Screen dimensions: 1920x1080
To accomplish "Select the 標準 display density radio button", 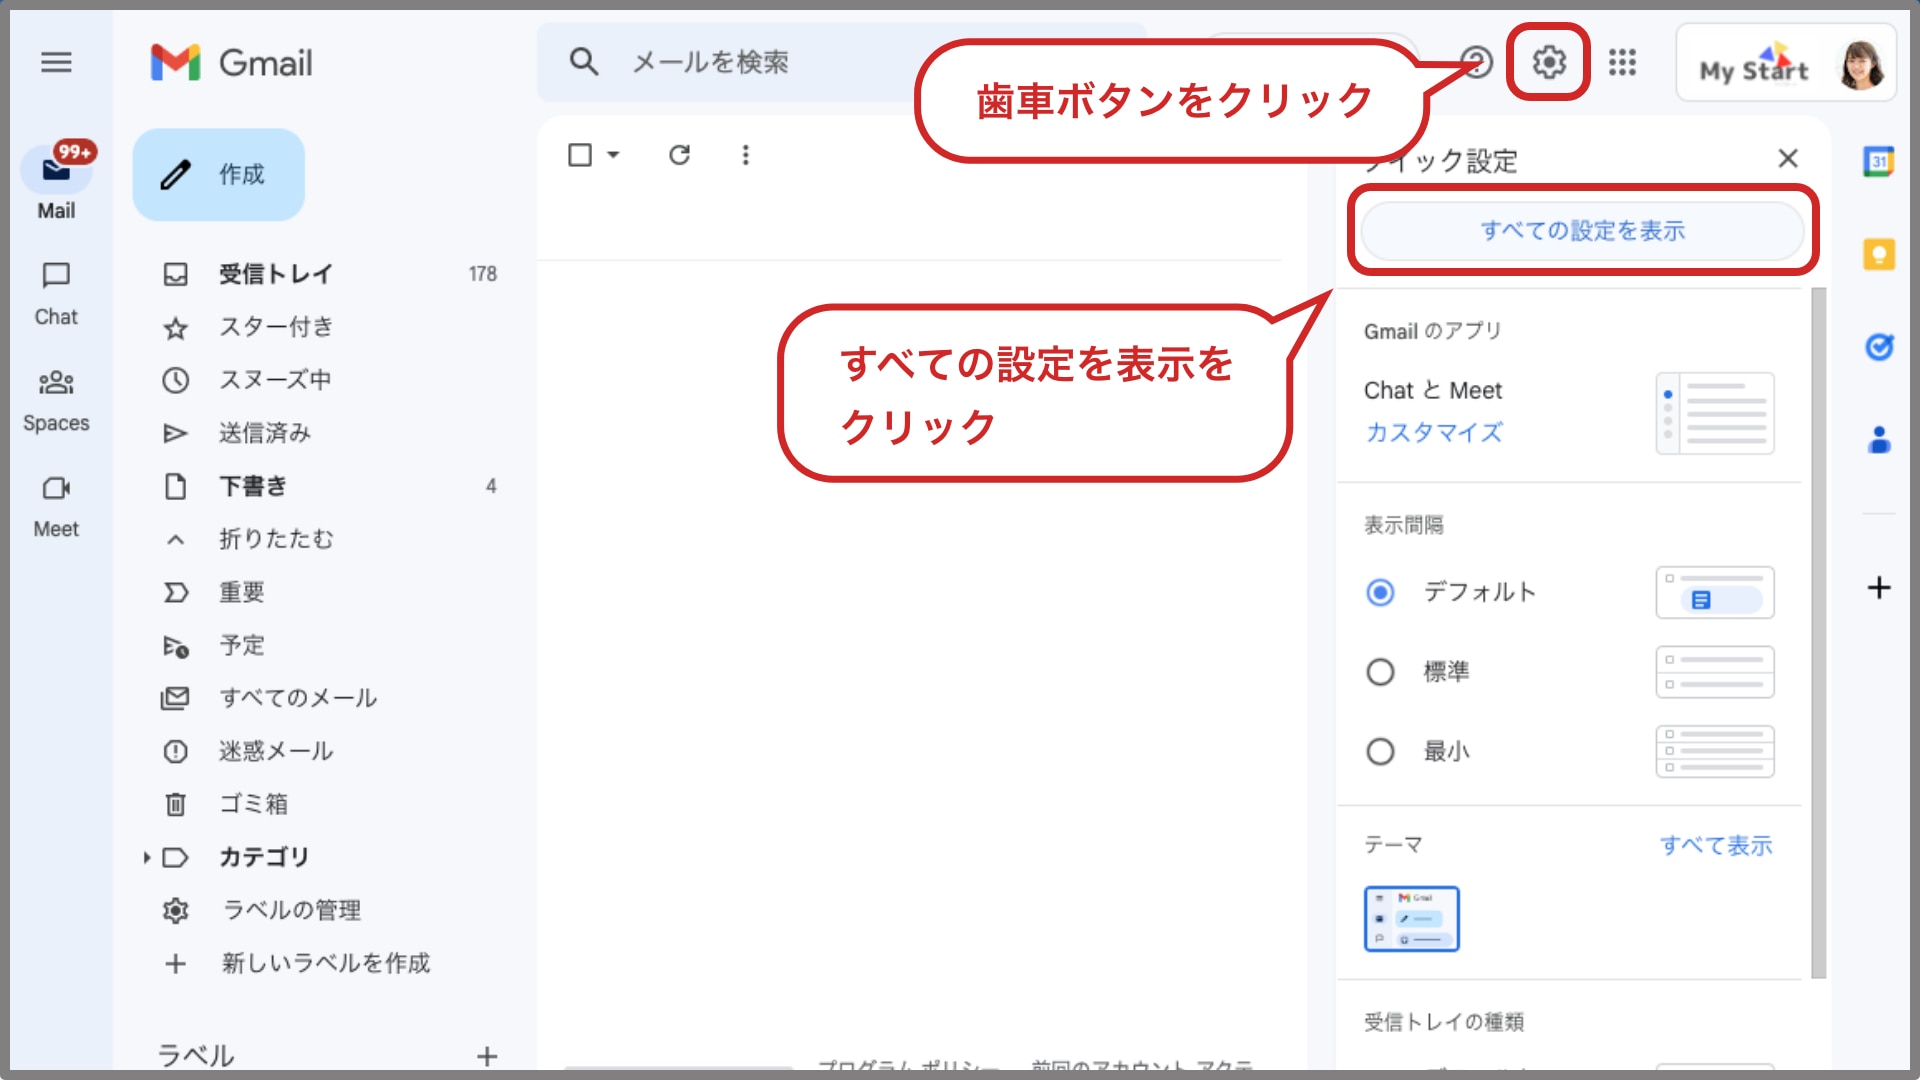I will pyautogui.click(x=1380, y=672).
